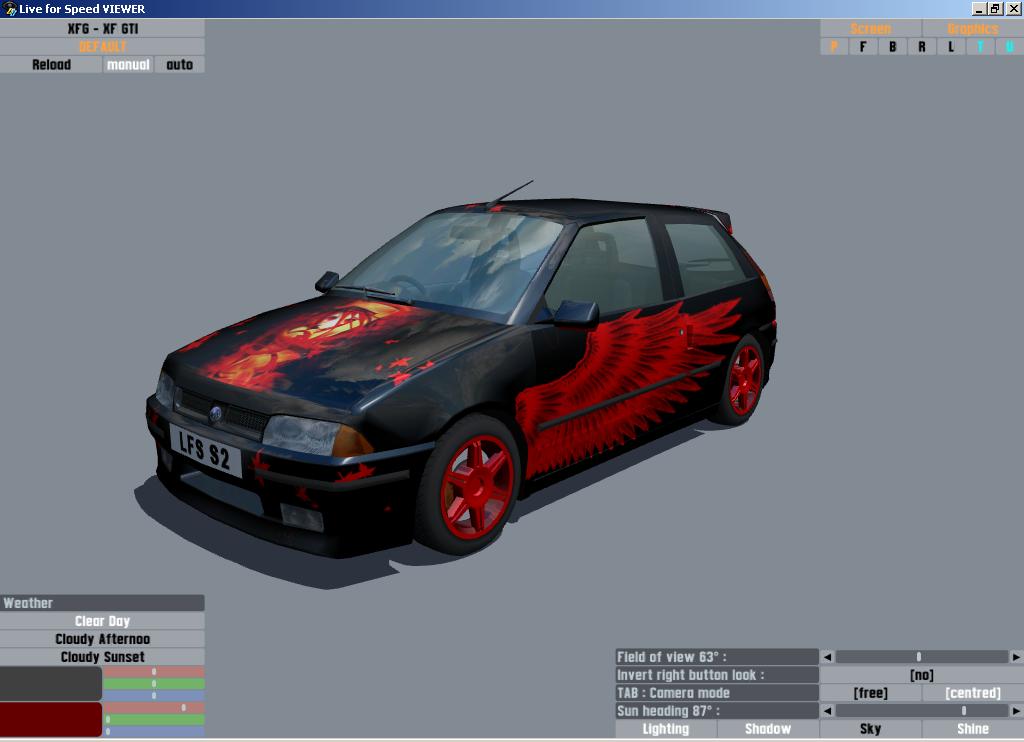This screenshot has height=742, width=1024.
Task: Adjust green slider of dark red color
Action: pos(154,720)
